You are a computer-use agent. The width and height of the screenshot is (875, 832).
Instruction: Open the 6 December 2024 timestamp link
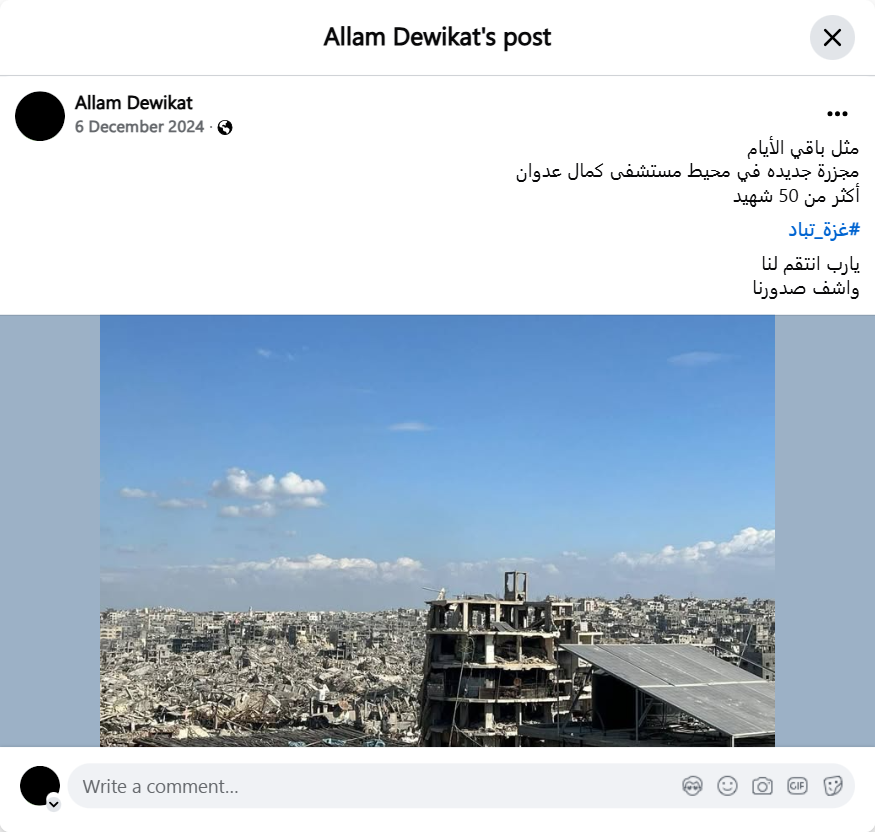coord(140,127)
